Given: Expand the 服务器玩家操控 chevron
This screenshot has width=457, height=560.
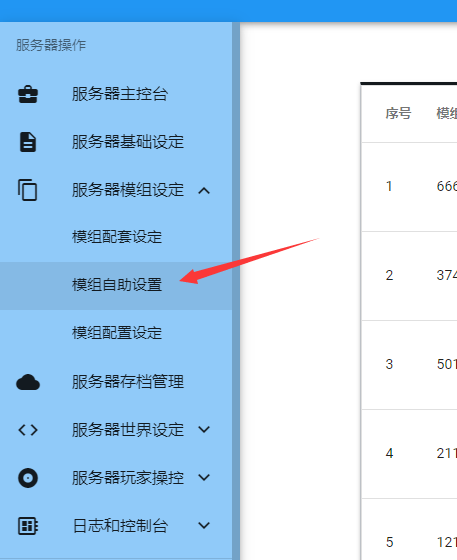Looking at the screenshot, I should (204, 477).
